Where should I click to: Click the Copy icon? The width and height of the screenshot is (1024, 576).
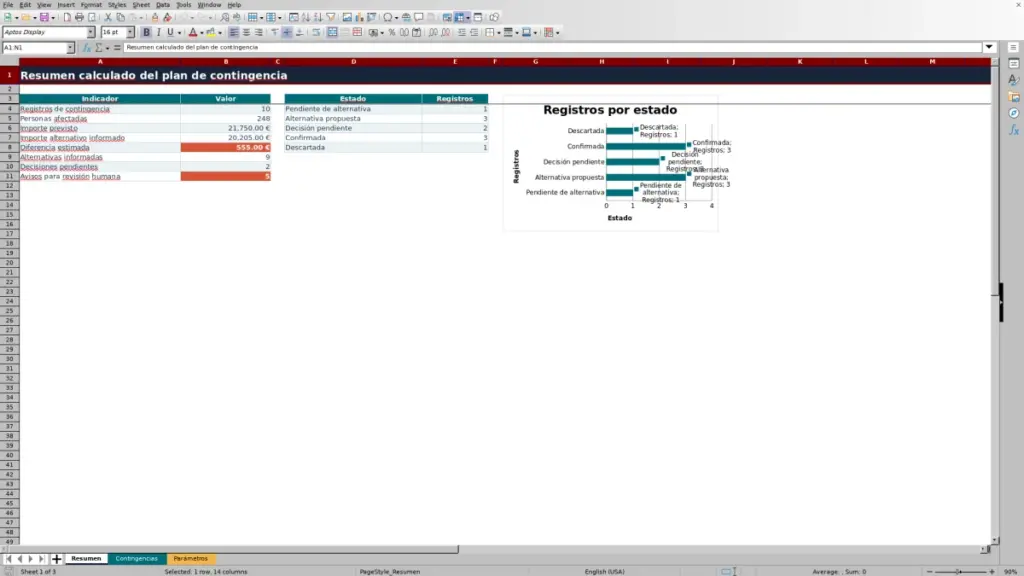(x=120, y=17)
